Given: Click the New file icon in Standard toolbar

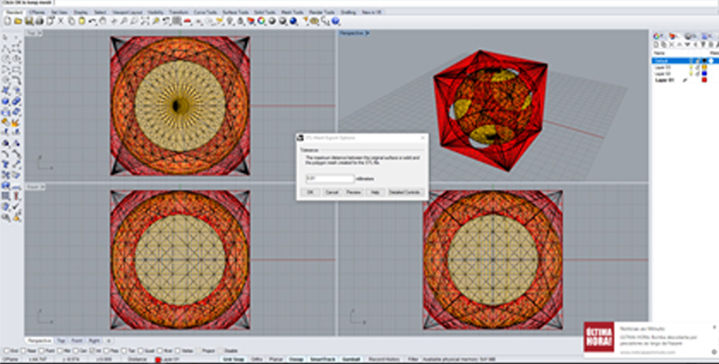Looking at the screenshot, I should [x=8, y=21].
